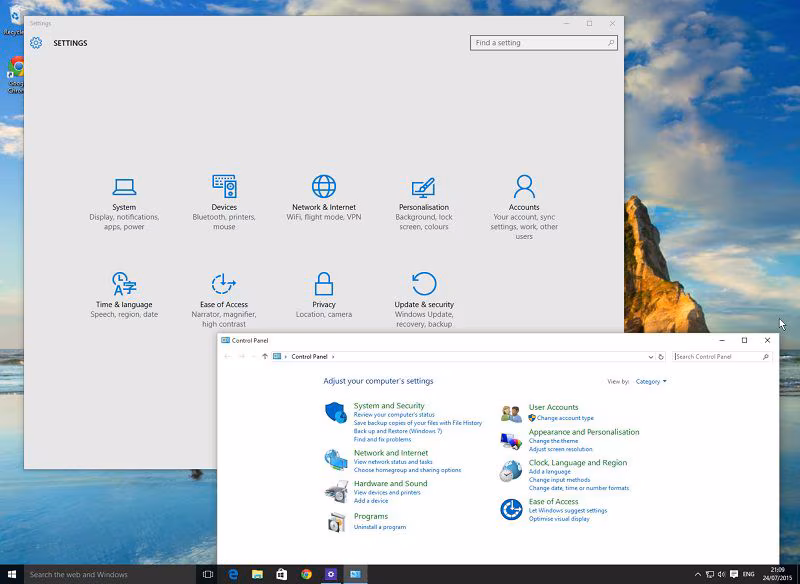The image size is (800, 584).
Task: Refresh the Control Panel address bar
Action: [x=661, y=357]
